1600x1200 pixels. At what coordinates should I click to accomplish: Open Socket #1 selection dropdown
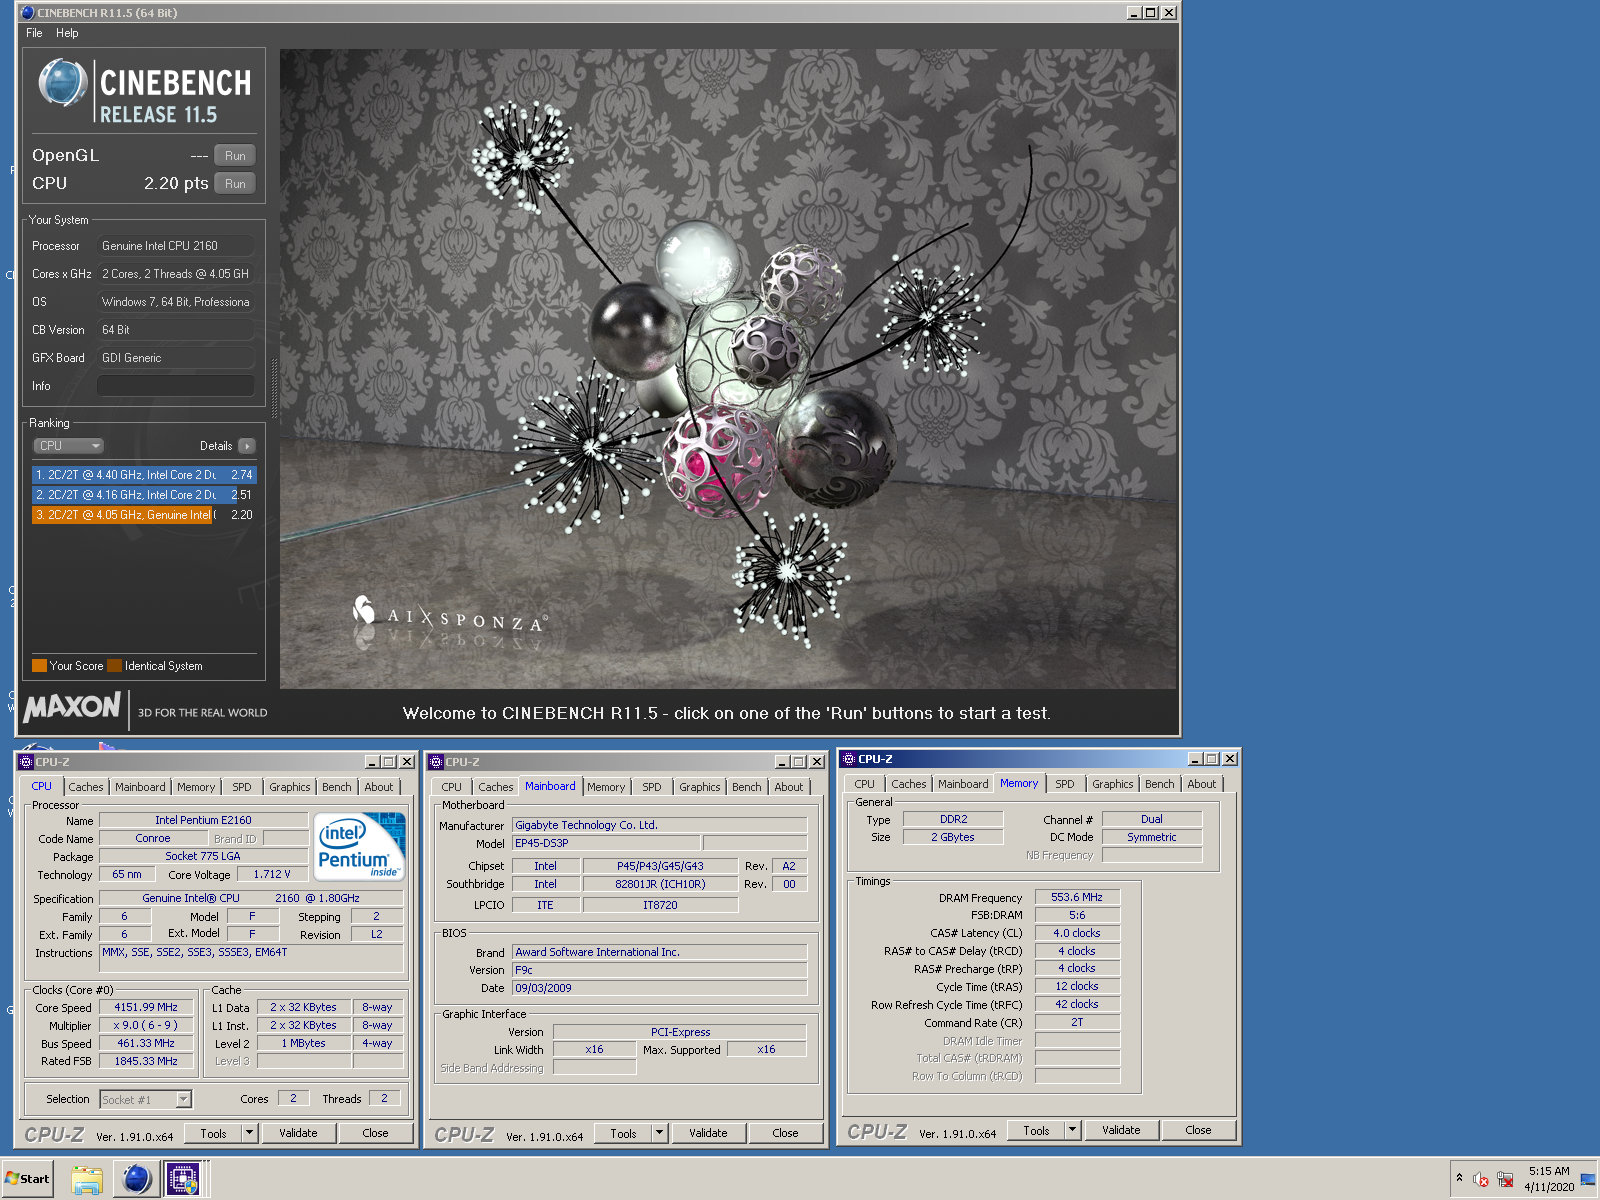click(146, 1100)
